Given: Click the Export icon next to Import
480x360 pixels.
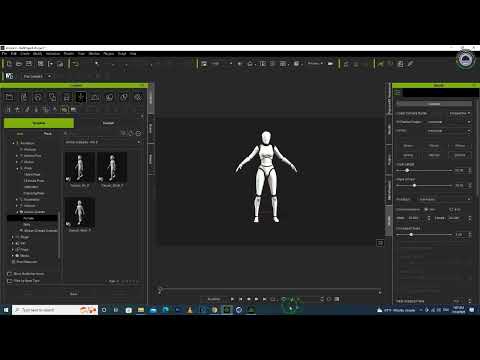Looking at the screenshot, I should (x=60, y=64).
